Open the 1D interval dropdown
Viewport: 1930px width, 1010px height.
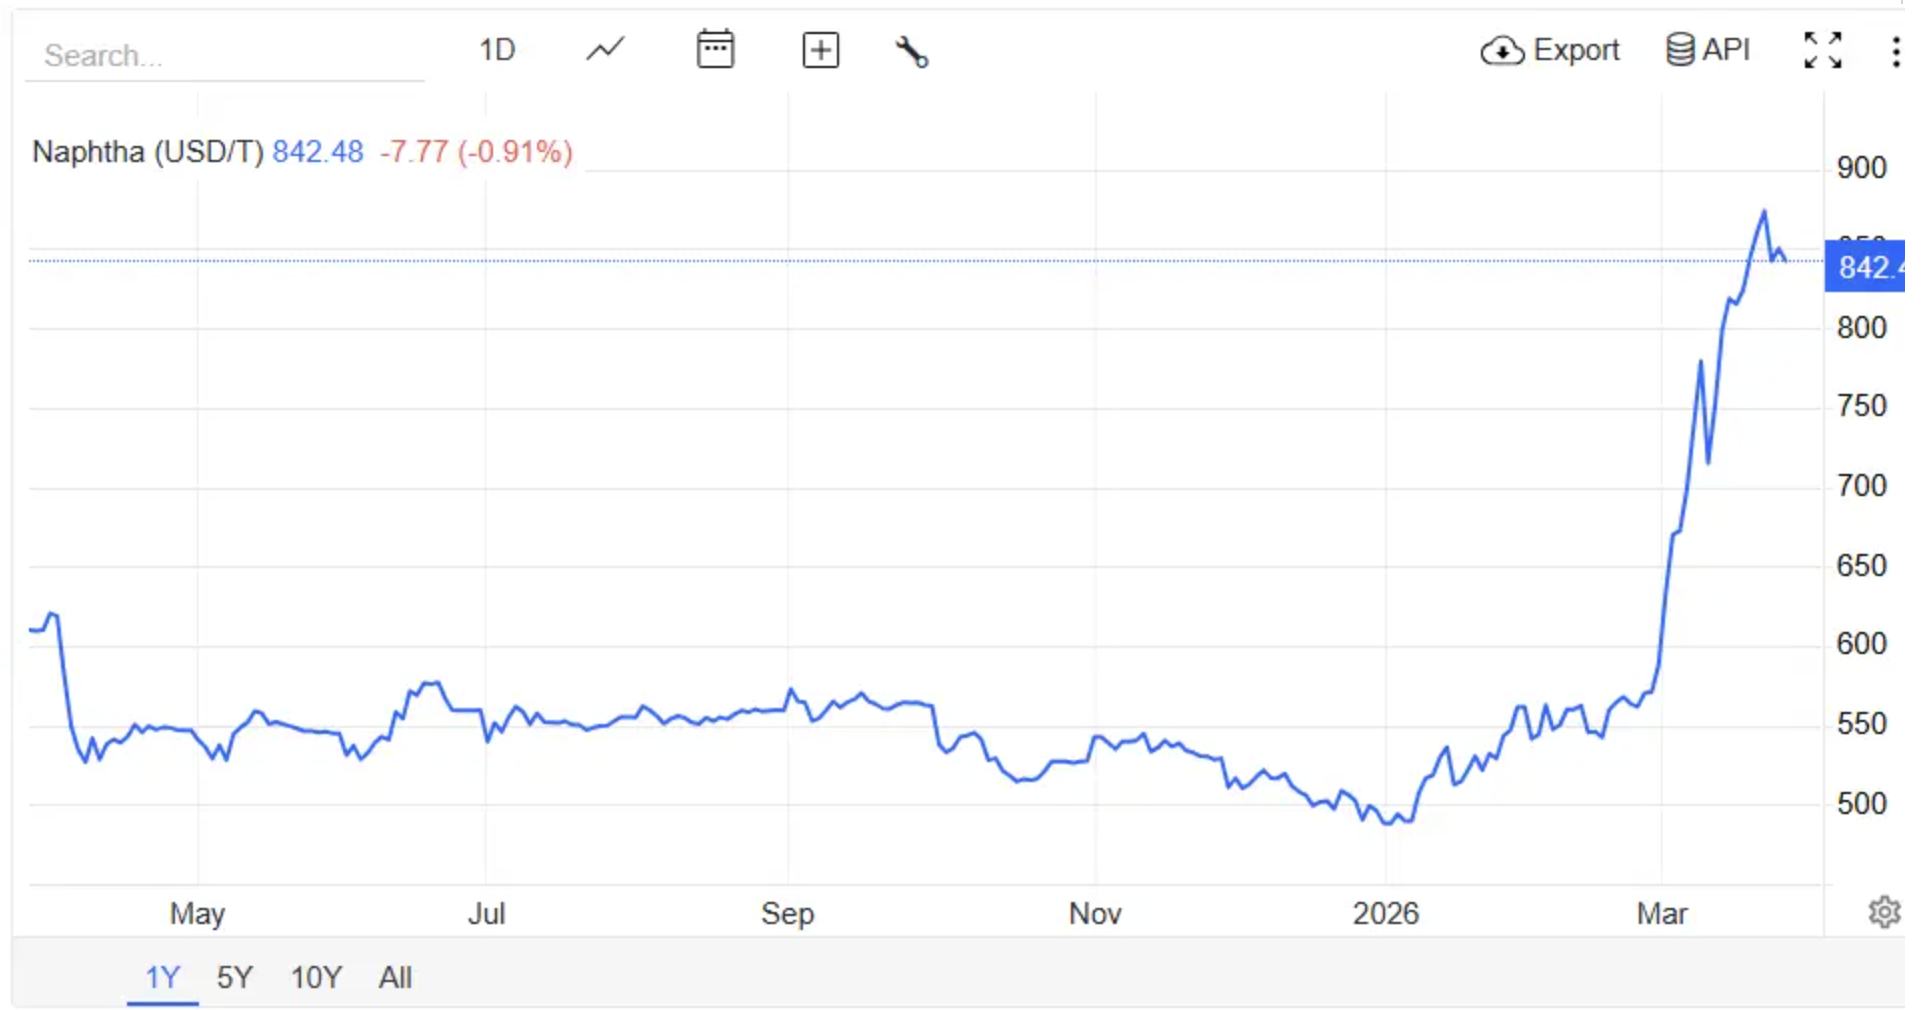pos(496,50)
